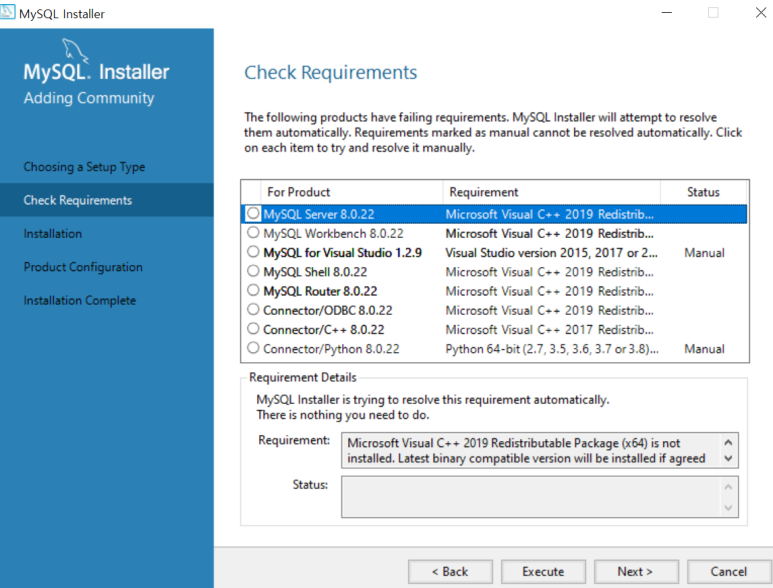Viewport: 773px width, 588px height.
Task: Go to Choosing a Setup Type step
Action: click(x=84, y=167)
